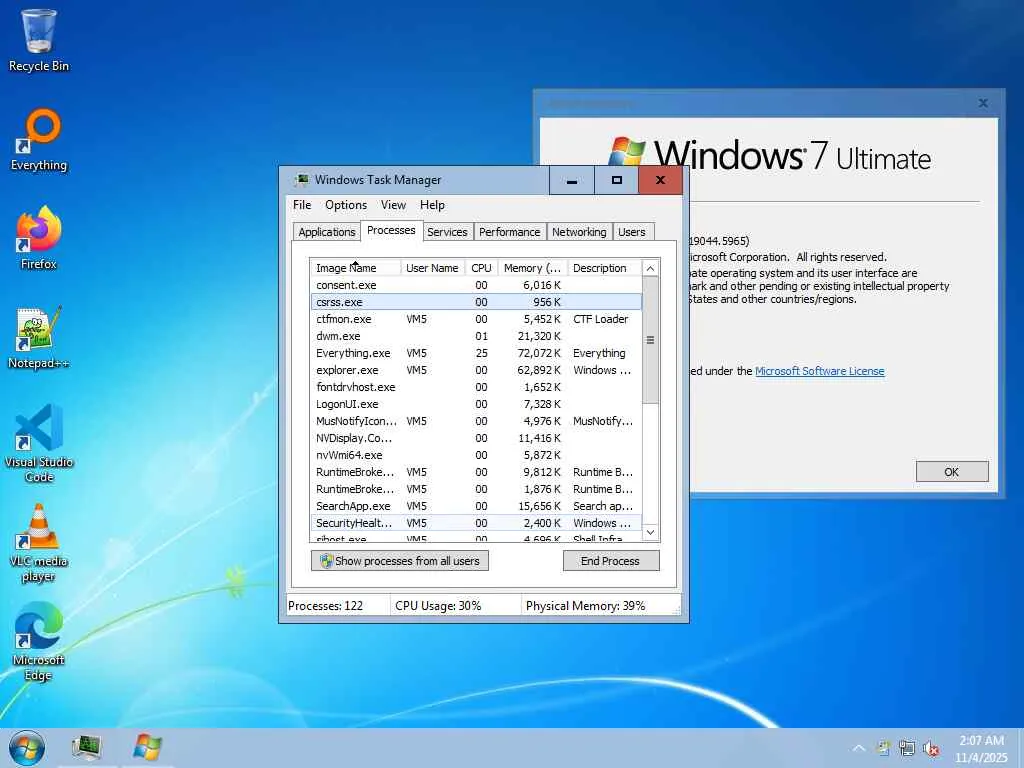Open Firefox desktop shortcut
This screenshot has width=1024, height=768.
pos(39,238)
